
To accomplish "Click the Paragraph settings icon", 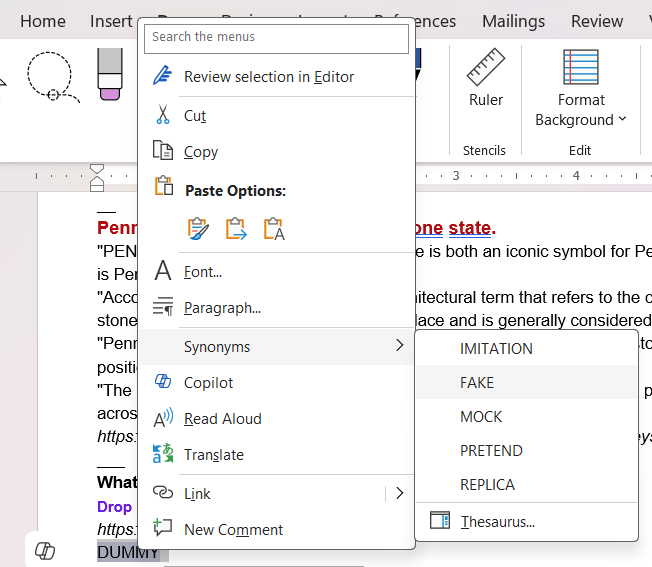I will (163, 306).
